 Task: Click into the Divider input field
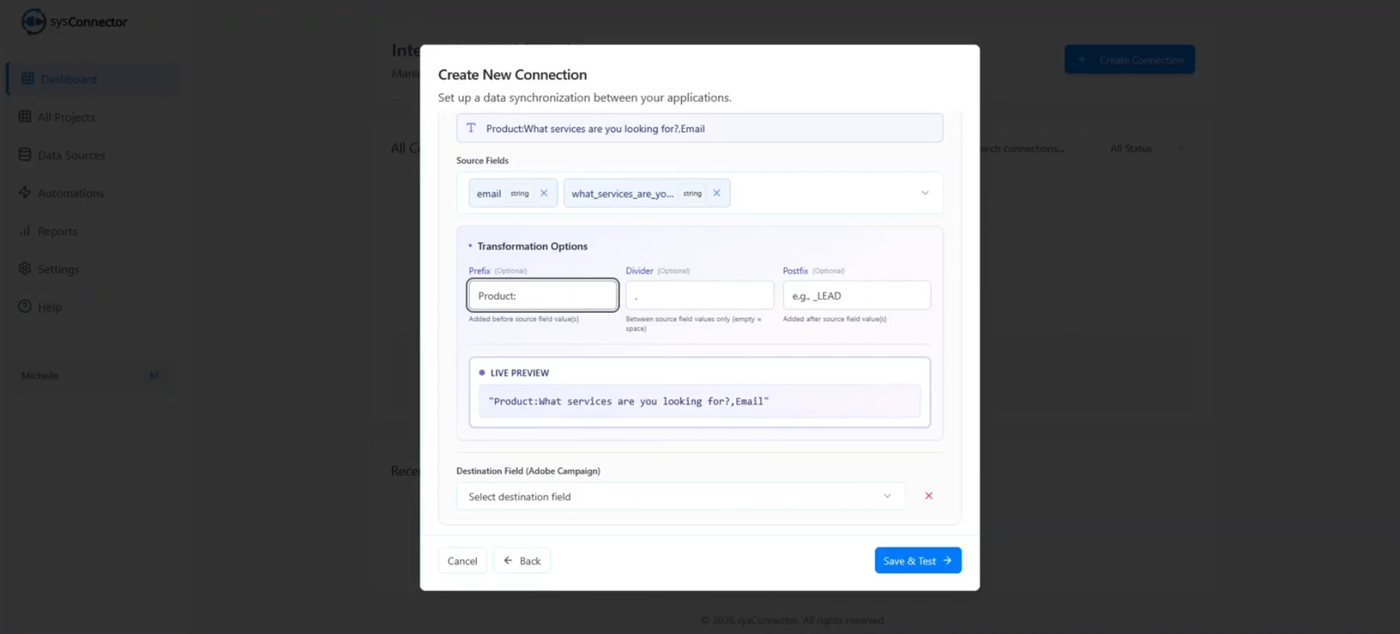pos(699,296)
